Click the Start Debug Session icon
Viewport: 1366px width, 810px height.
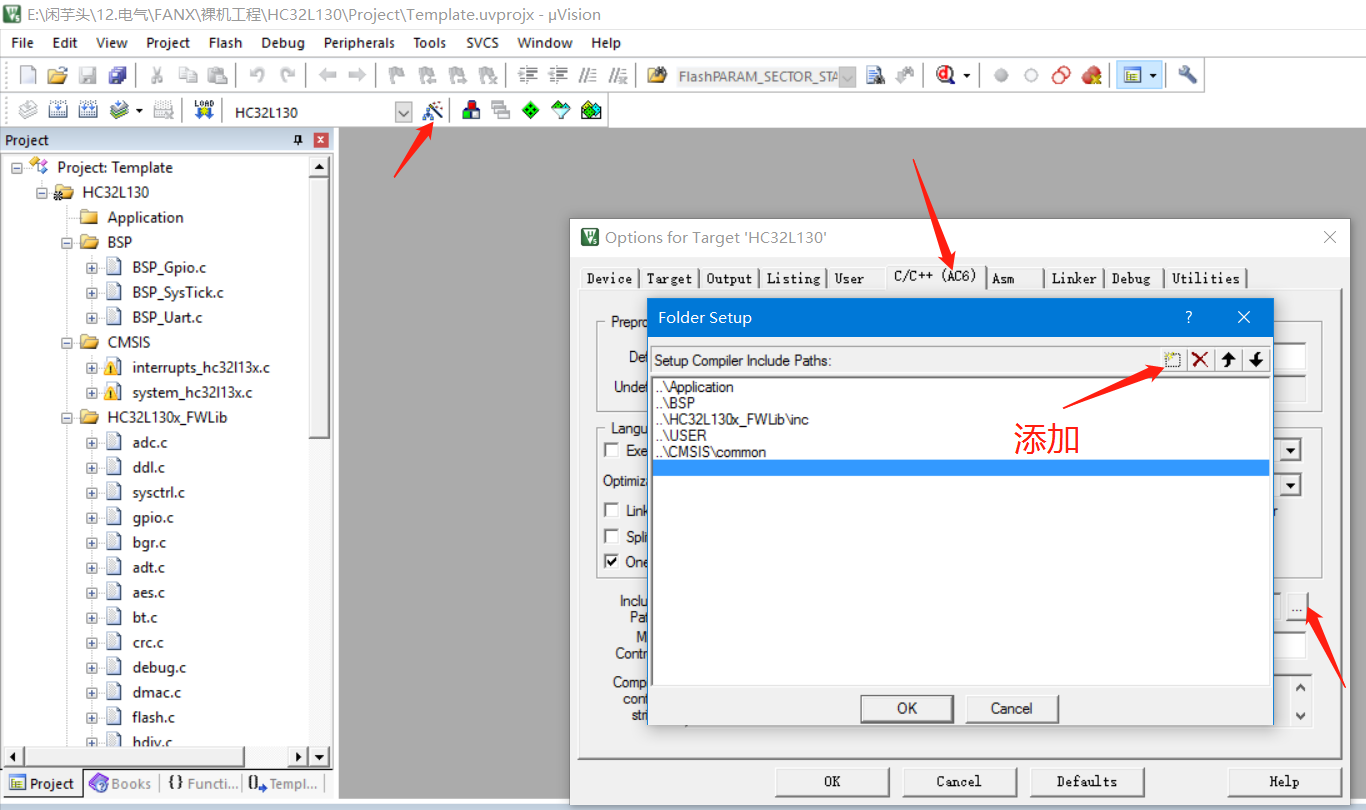tap(945, 75)
